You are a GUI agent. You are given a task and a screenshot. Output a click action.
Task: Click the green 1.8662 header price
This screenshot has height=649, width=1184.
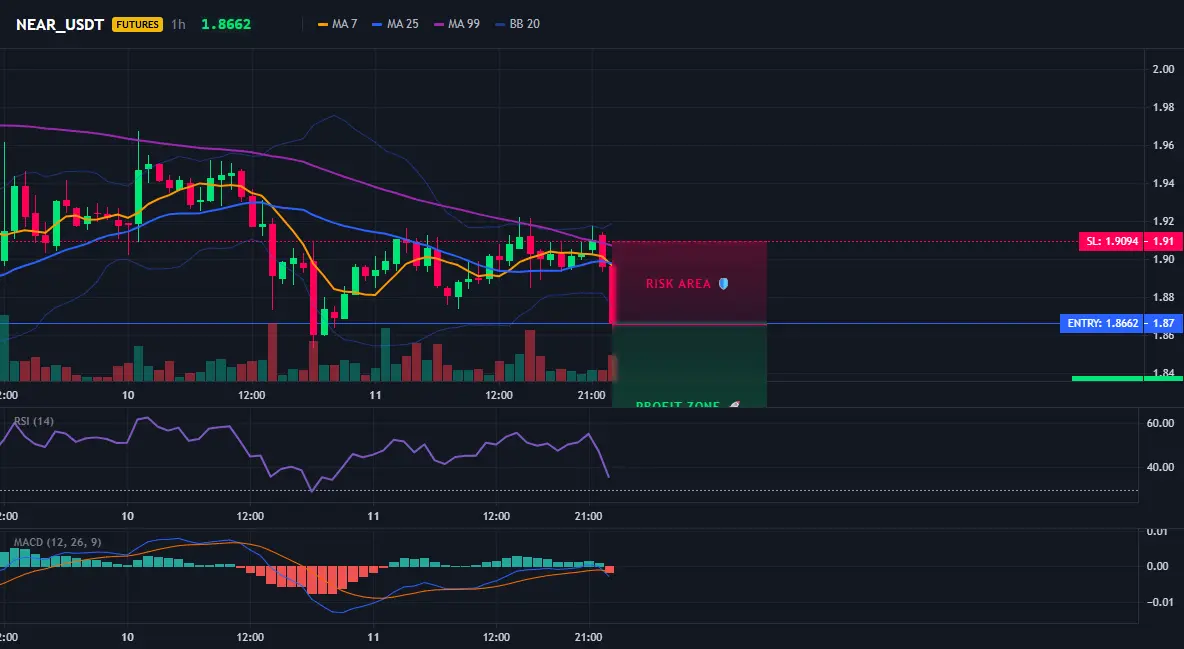tap(226, 24)
